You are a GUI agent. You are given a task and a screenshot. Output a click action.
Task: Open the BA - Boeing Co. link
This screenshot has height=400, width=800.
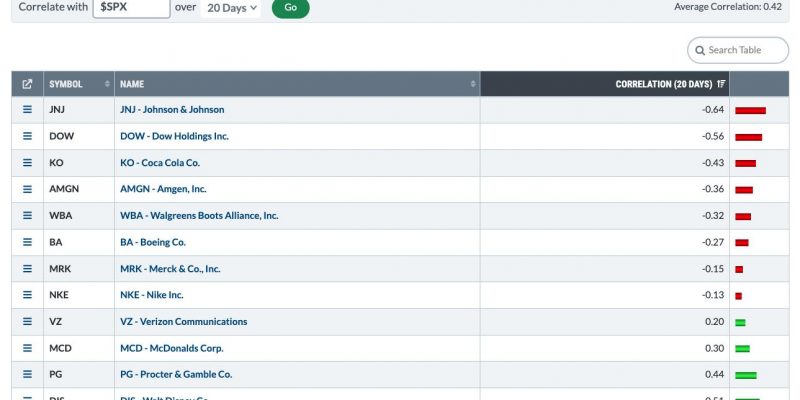point(153,242)
